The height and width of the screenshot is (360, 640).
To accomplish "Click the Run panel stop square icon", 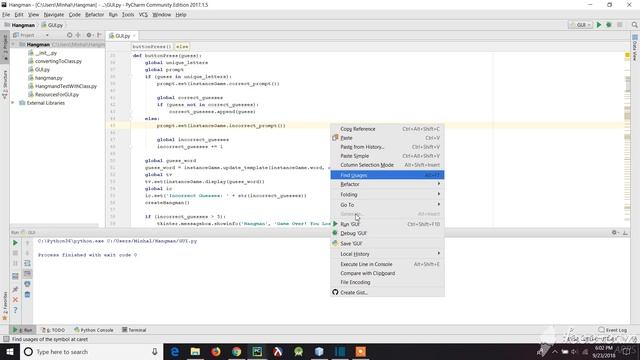I will coord(15,253).
